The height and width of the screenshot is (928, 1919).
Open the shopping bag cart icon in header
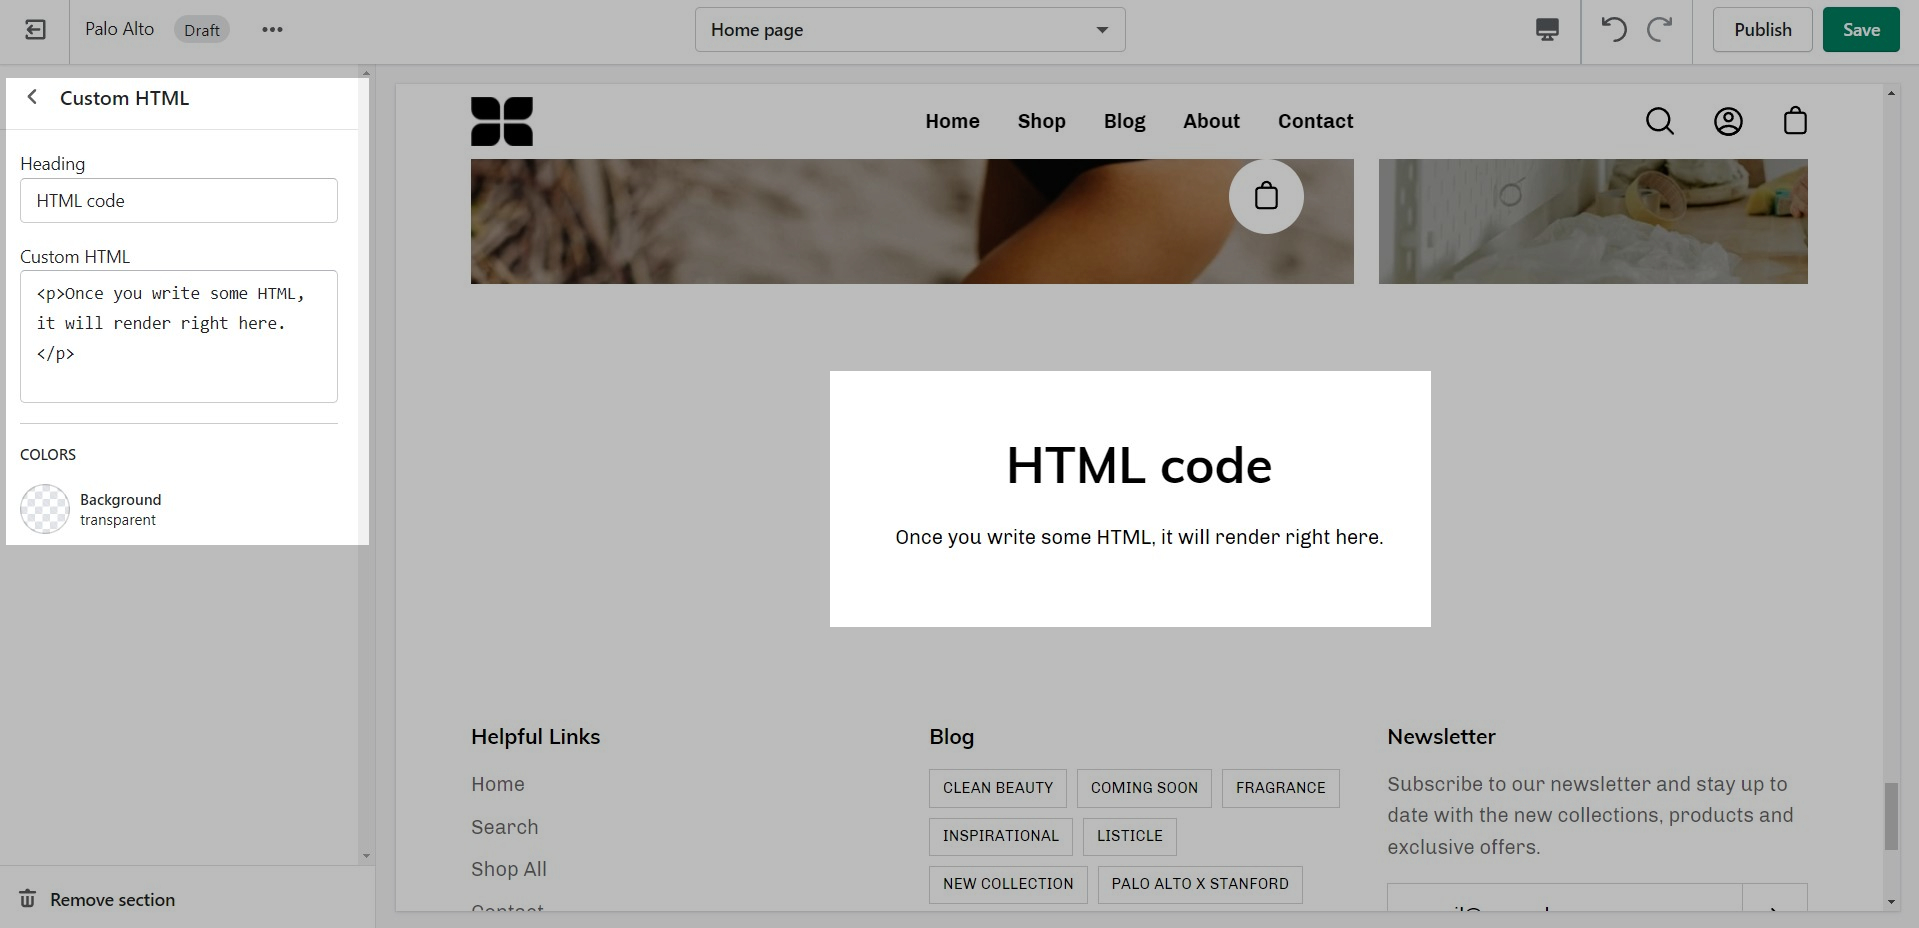tap(1795, 121)
